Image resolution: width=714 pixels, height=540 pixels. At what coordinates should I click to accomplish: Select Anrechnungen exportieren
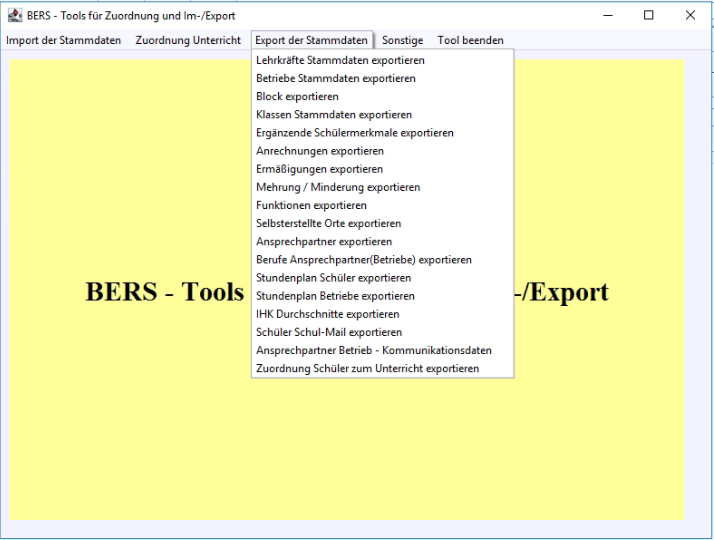point(320,151)
